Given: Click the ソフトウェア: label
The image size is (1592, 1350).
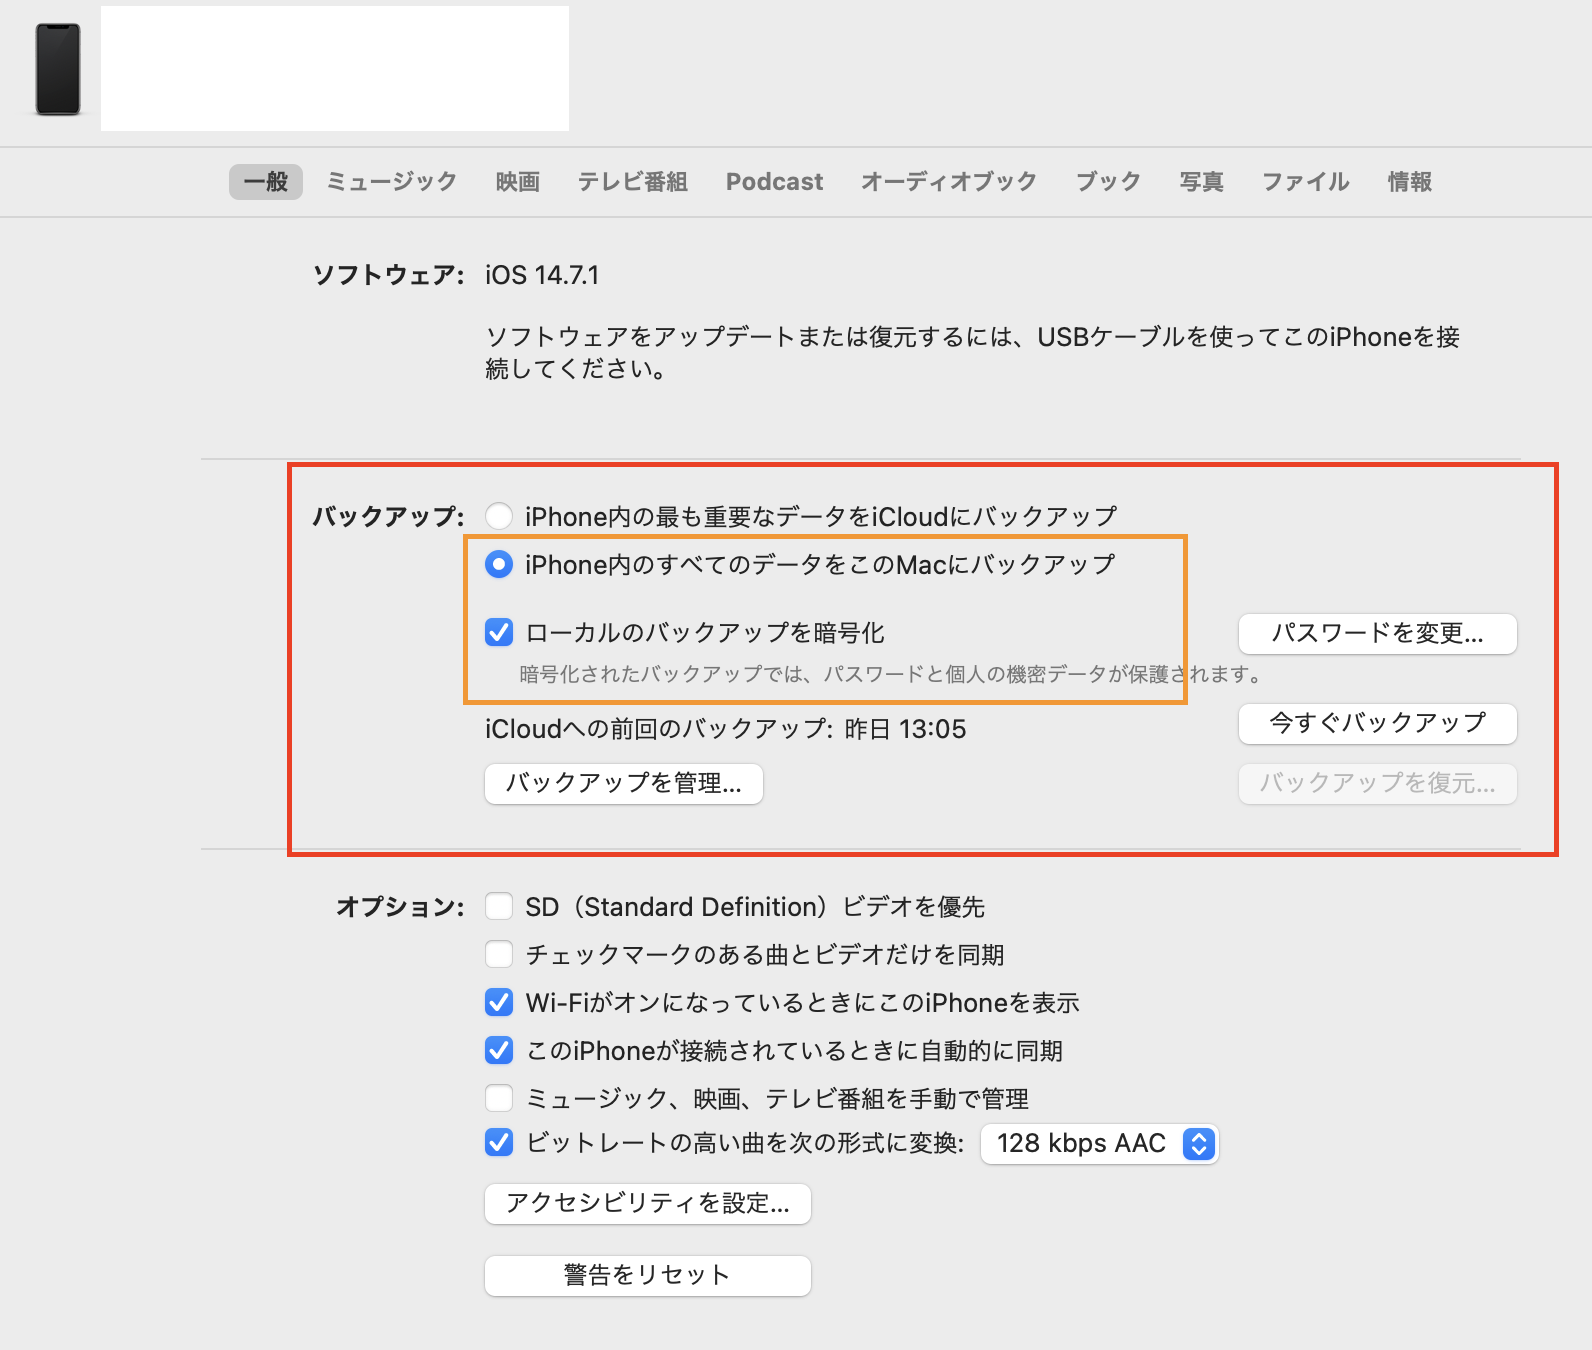Looking at the screenshot, I should point(389,275).
